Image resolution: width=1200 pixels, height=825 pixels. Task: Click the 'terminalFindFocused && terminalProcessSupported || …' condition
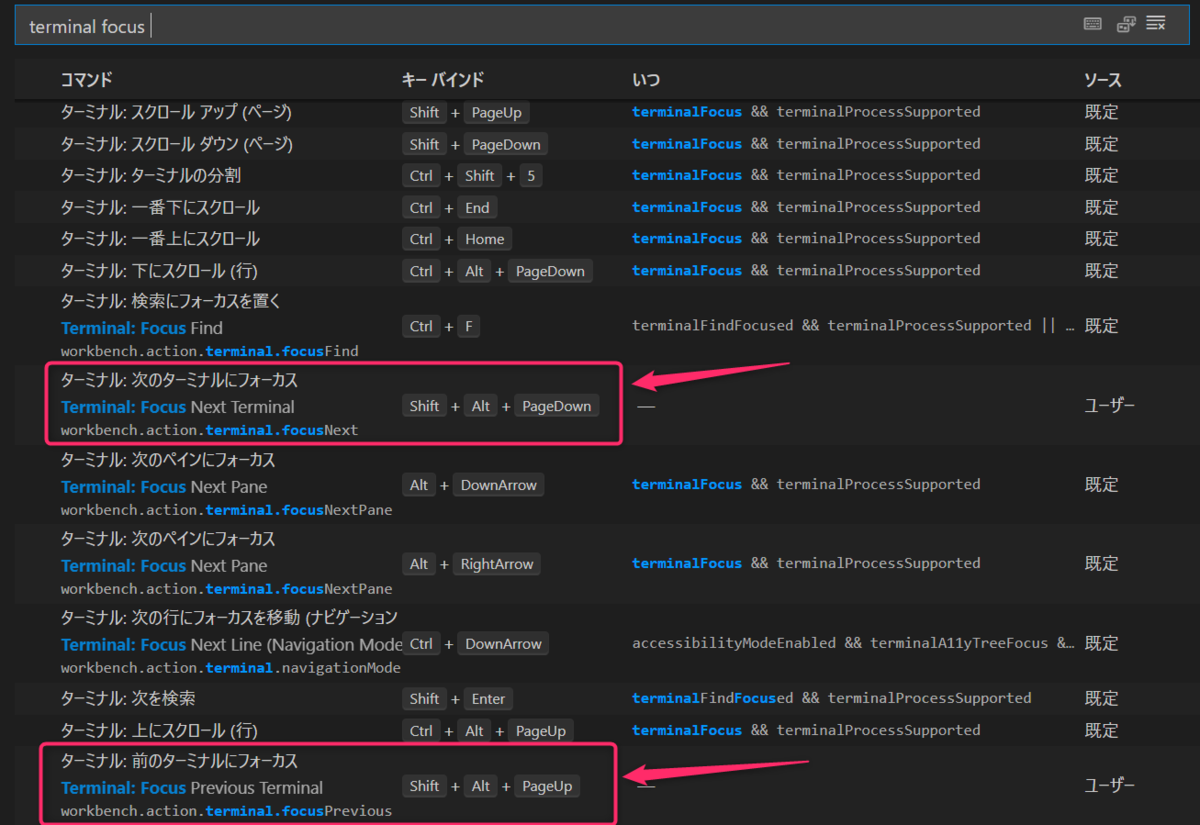pyautogui.click(x=854, y=326)
